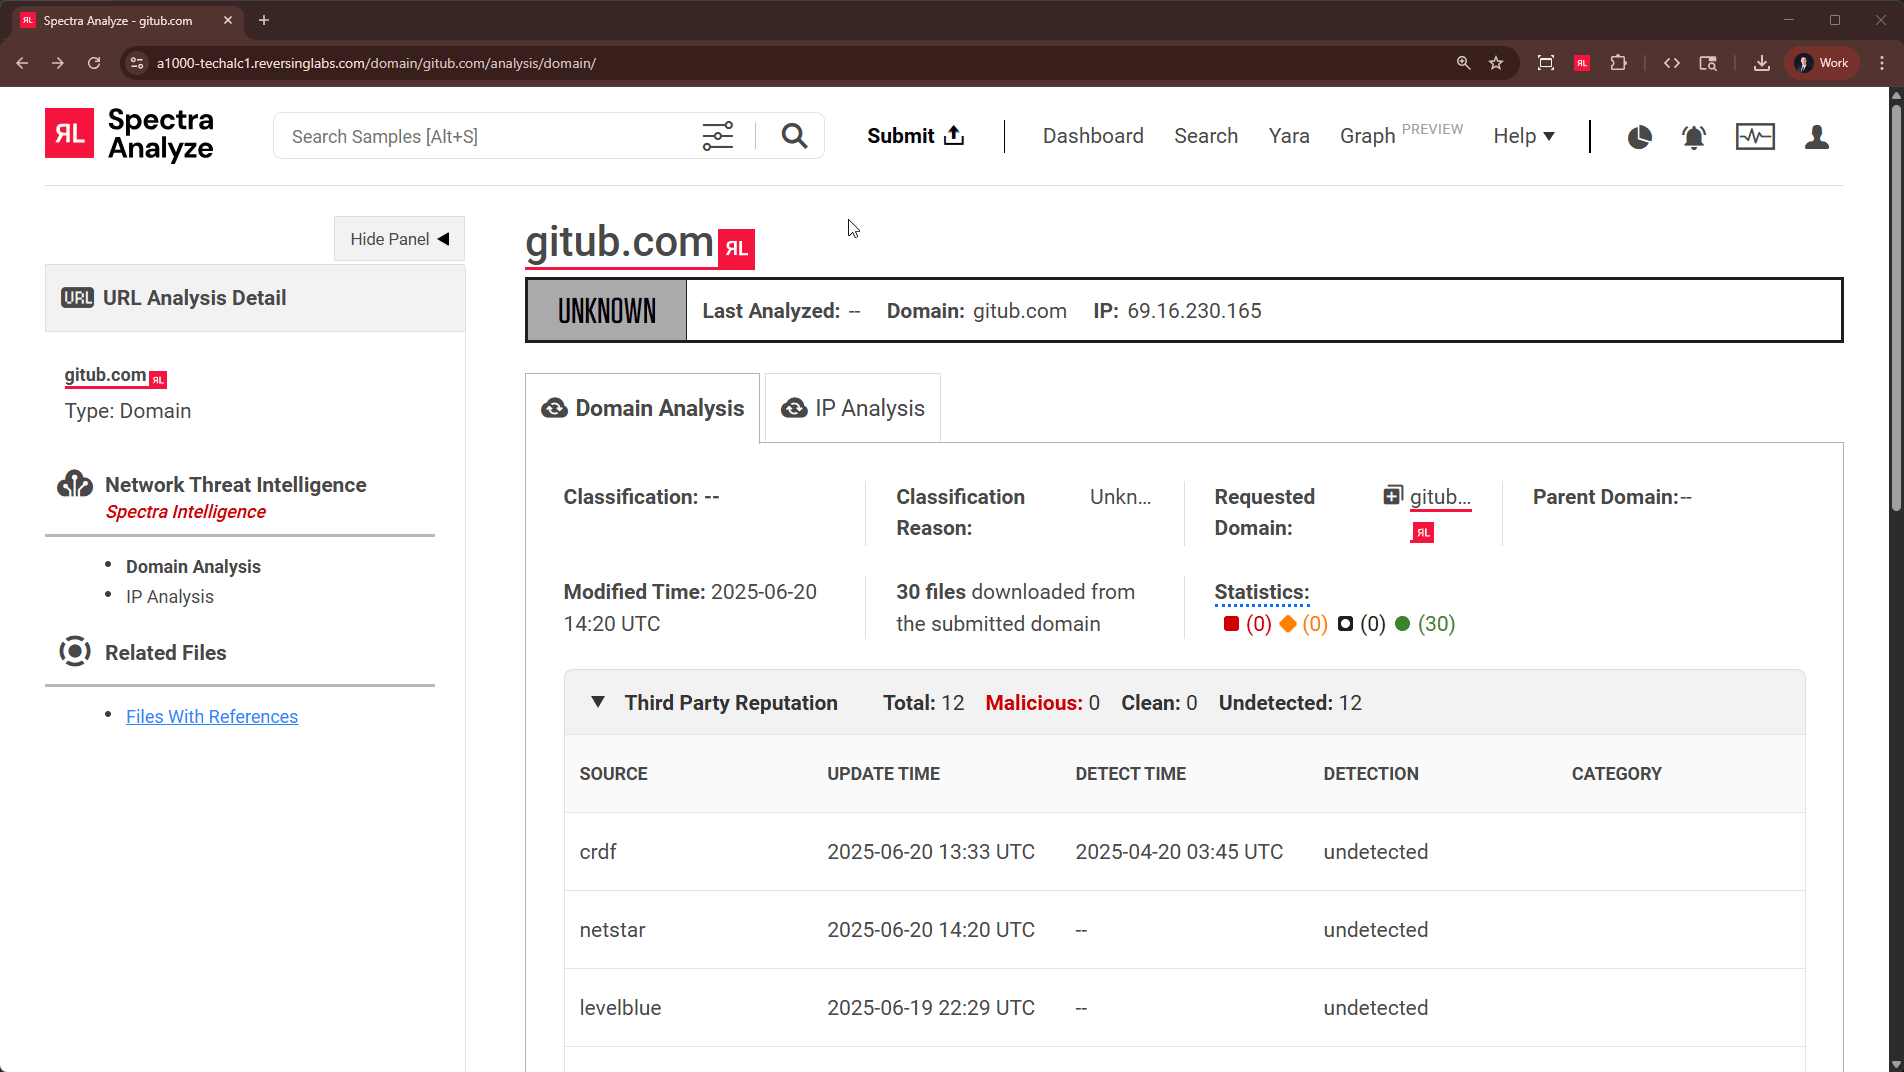1904x1072 pixels.
Task: Expand the Help dropdown menu
Action: click(1524, 136)
